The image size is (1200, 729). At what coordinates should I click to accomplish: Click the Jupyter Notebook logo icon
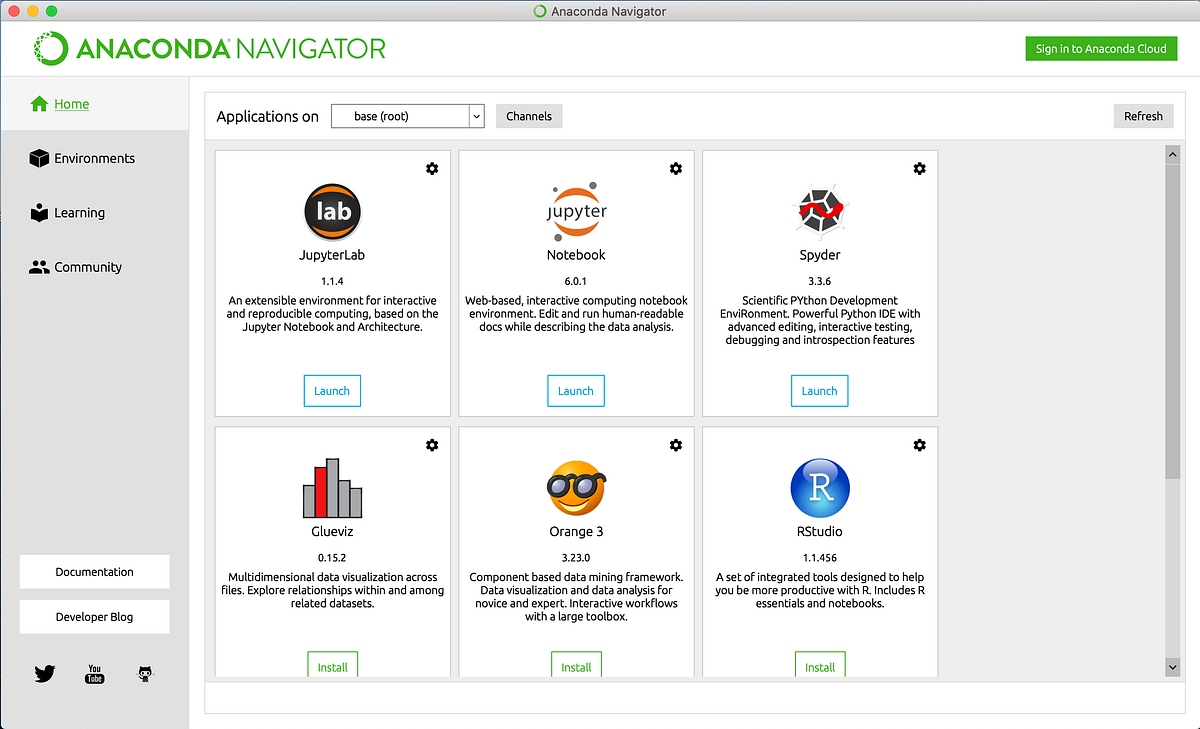(576, 211)
